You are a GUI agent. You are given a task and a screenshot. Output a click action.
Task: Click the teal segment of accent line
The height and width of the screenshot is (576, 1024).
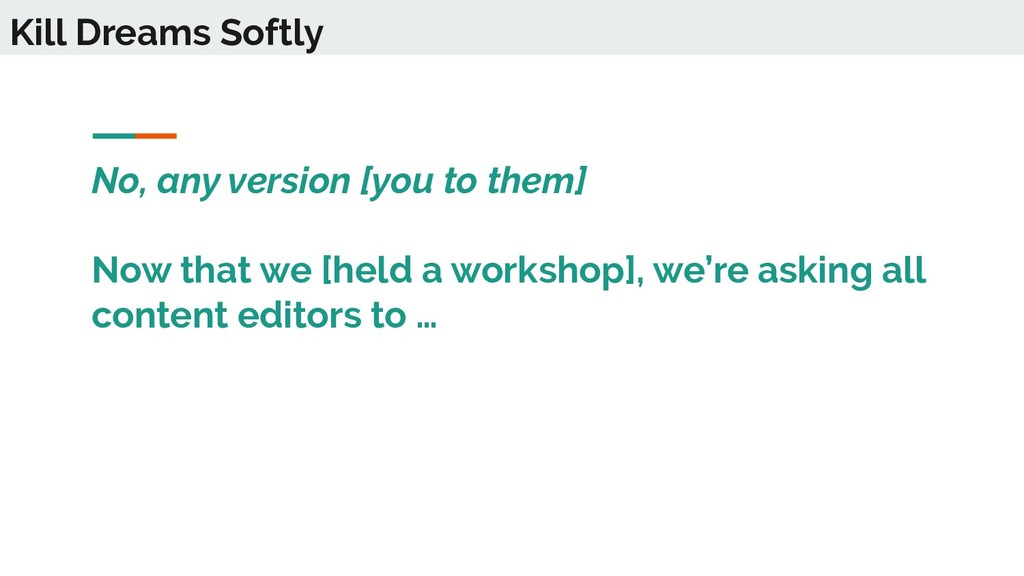[x=114, y=136]
